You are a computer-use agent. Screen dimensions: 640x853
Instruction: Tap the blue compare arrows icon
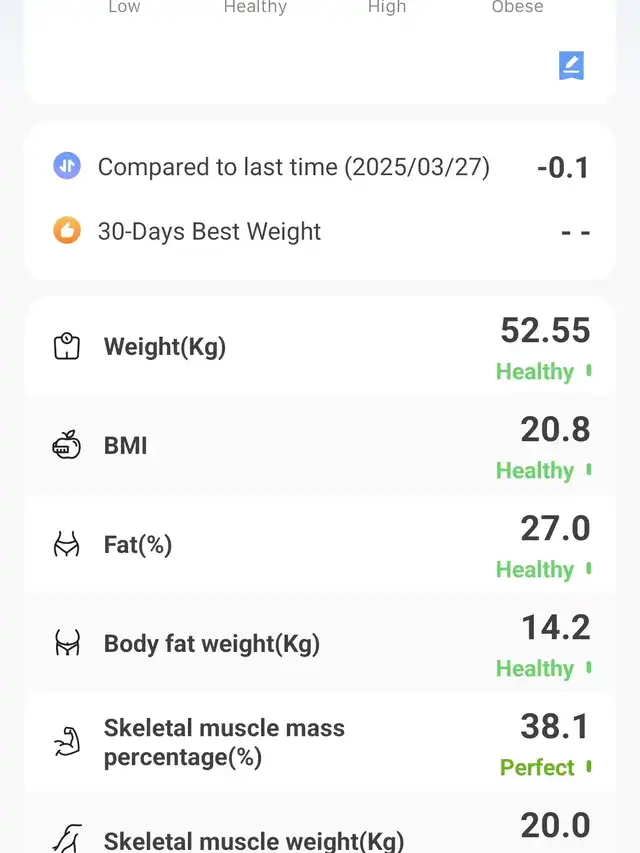[67, 166]
